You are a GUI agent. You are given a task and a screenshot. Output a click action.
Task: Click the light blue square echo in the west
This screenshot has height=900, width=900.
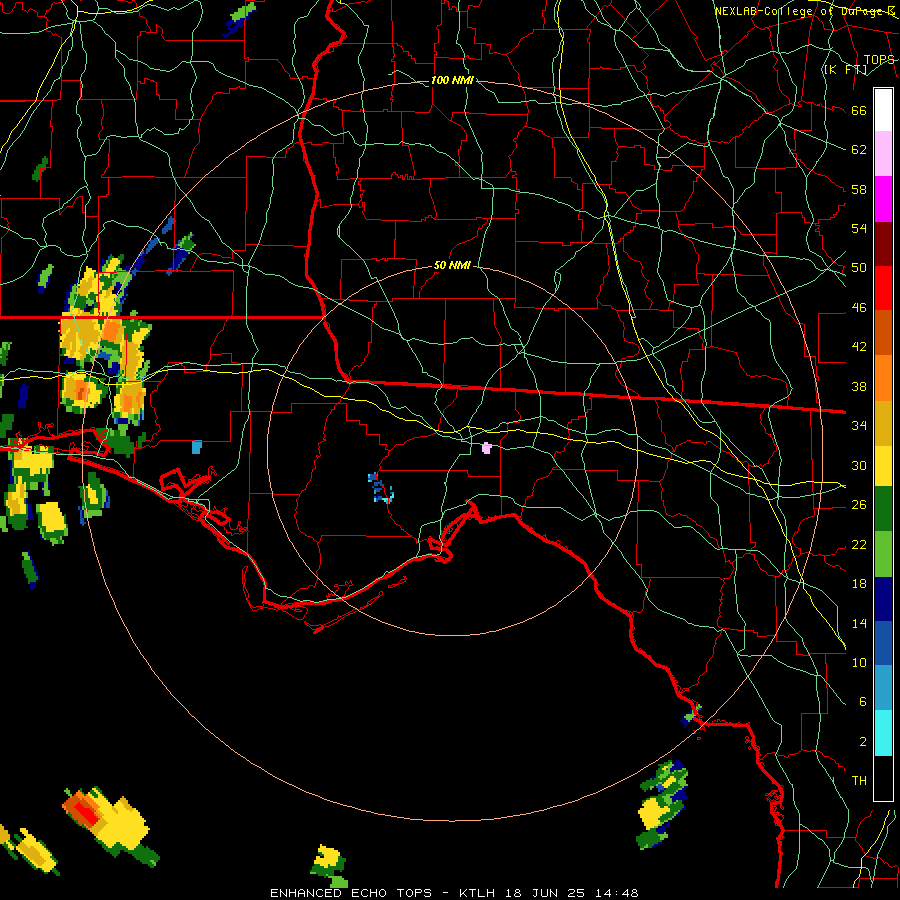197,447
